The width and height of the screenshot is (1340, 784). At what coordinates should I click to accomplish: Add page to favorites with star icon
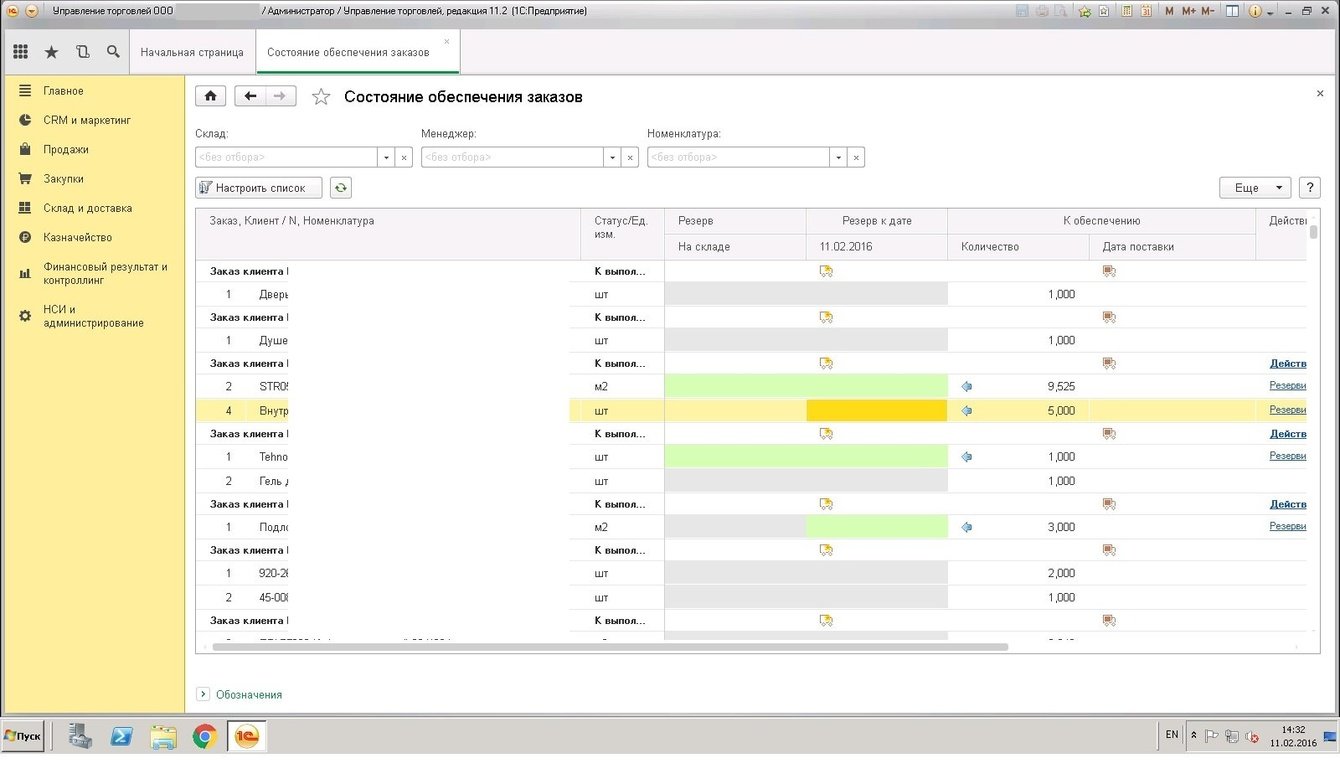(321, 97)
